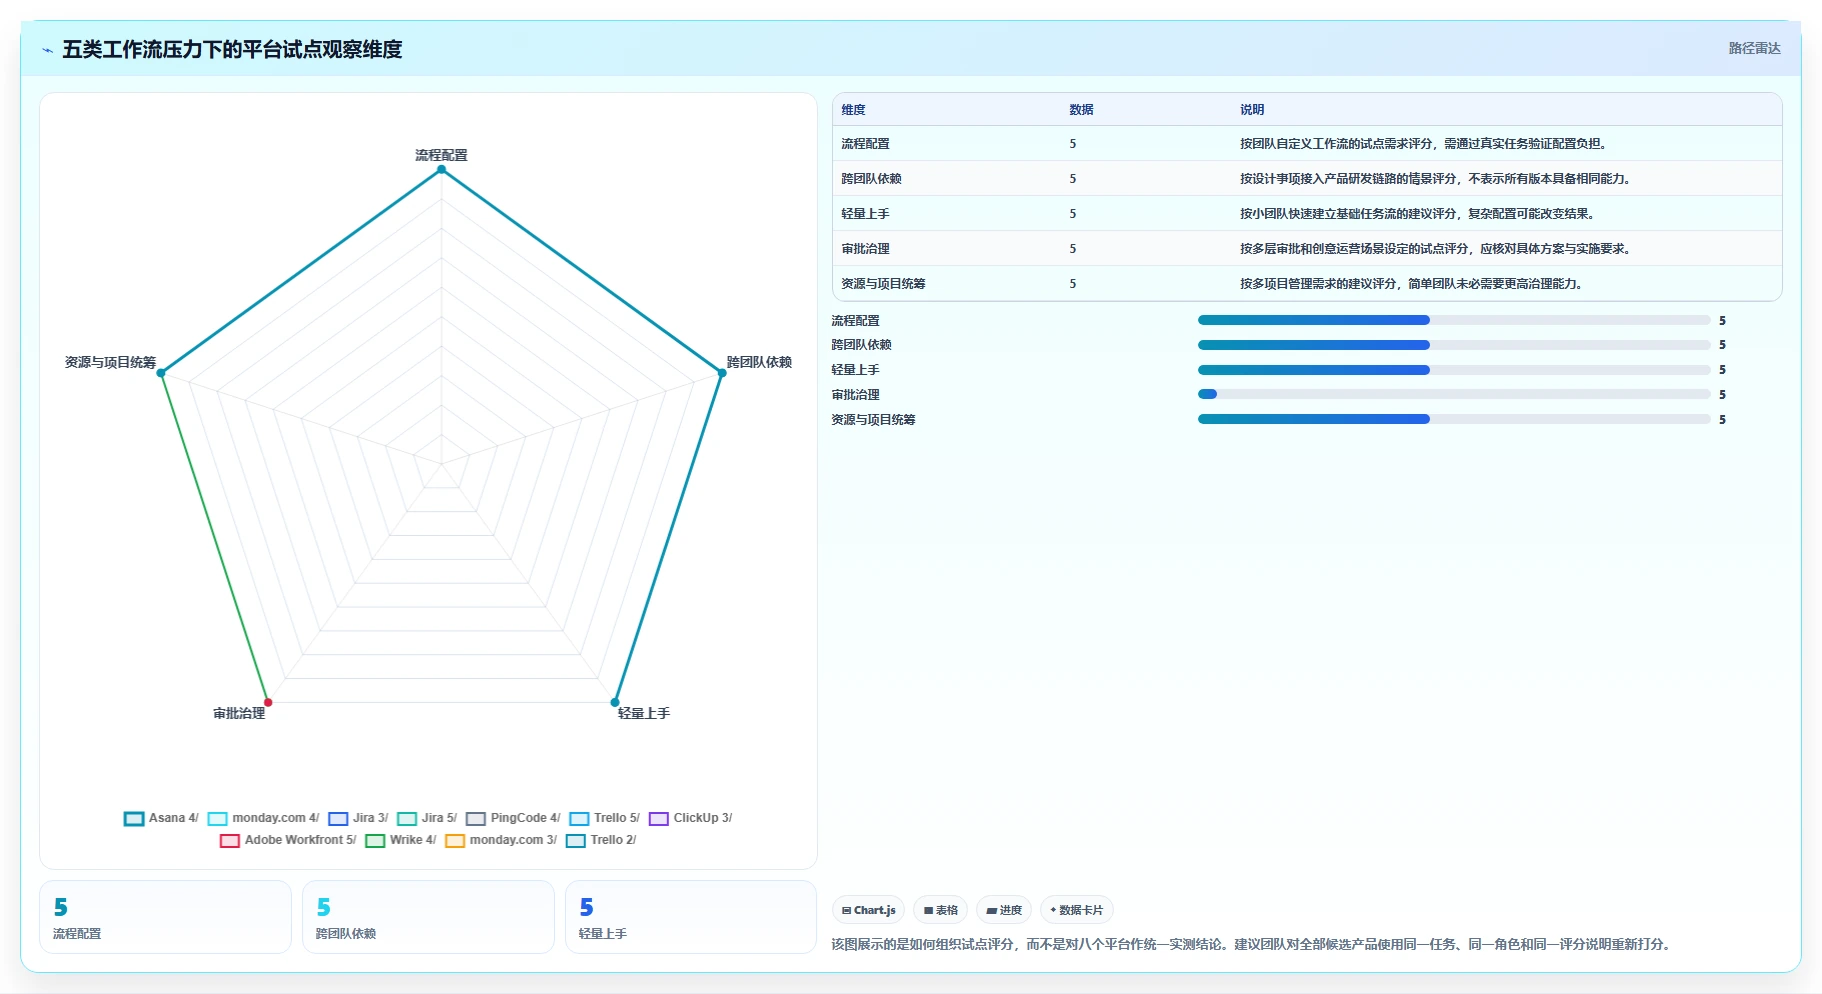Click the 跨团队依赖 progress bar
Viewport: 1822px width, 994px height.
pos(1454,345)
